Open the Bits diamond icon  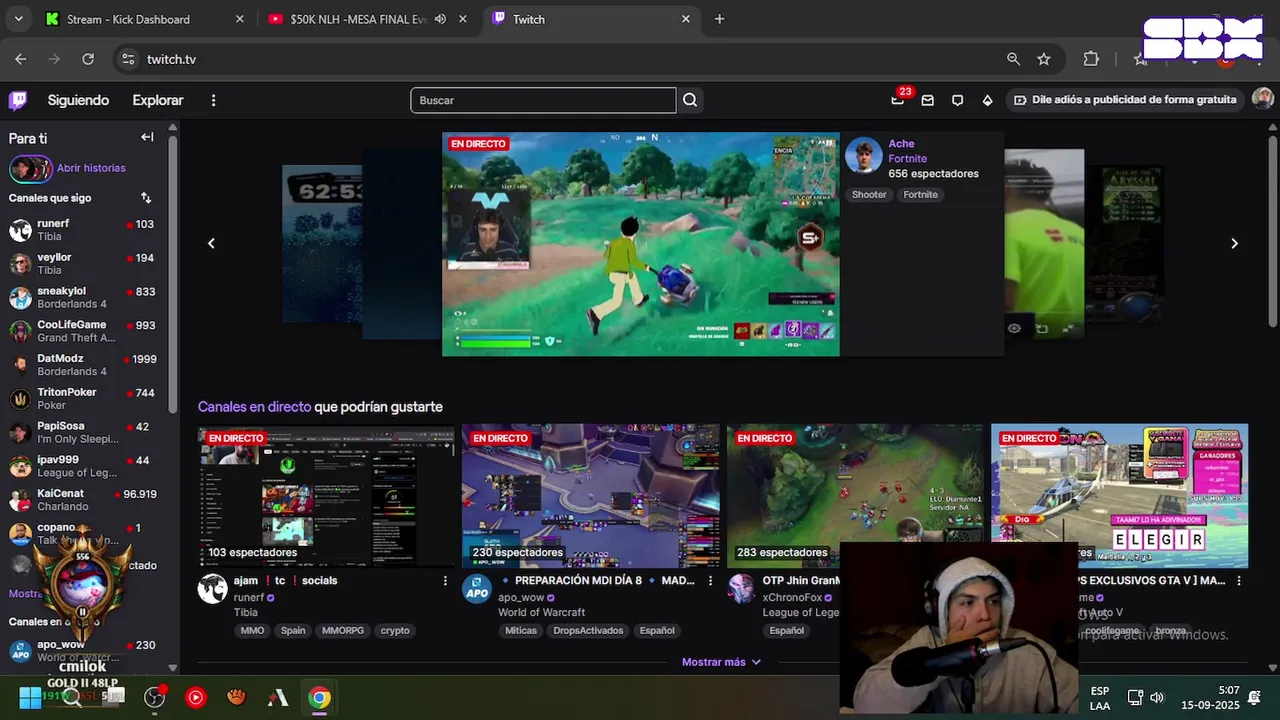[x=988, y=100]
